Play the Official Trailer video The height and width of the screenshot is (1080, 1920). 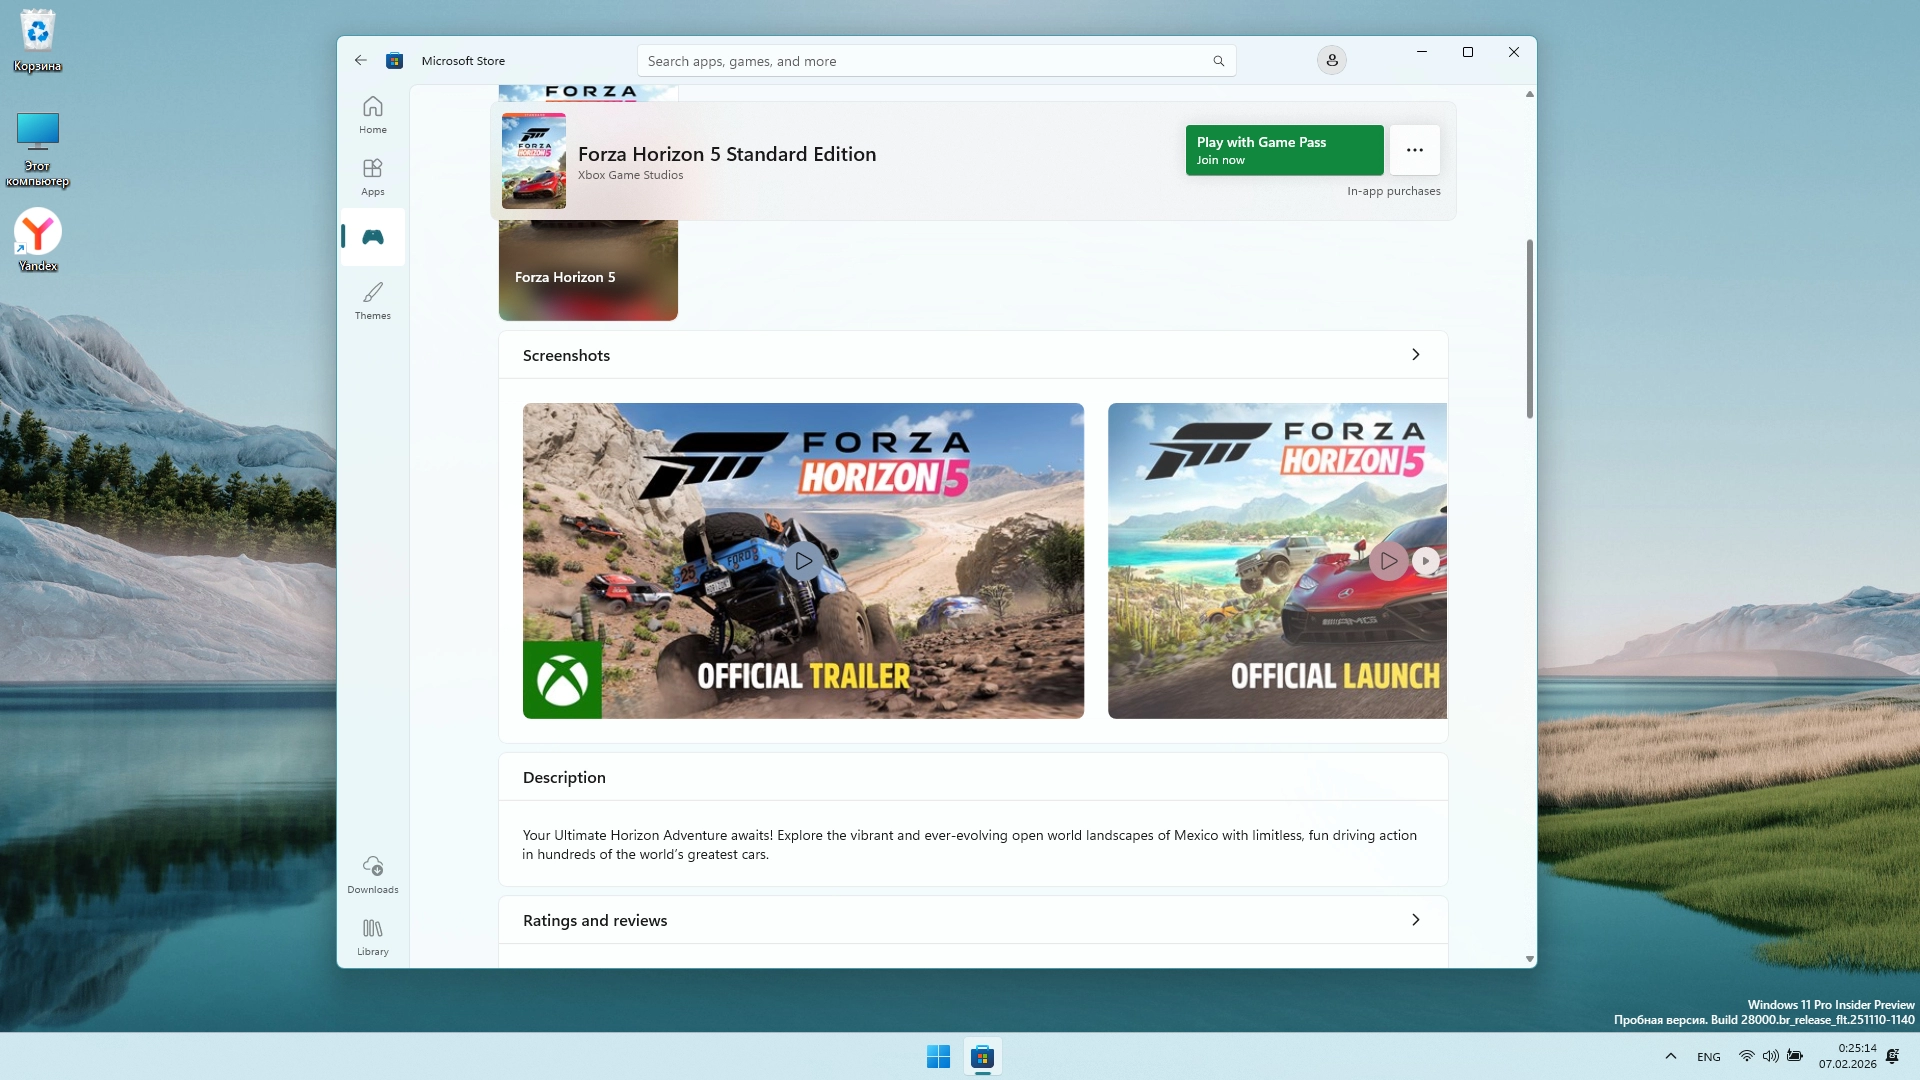803,561
